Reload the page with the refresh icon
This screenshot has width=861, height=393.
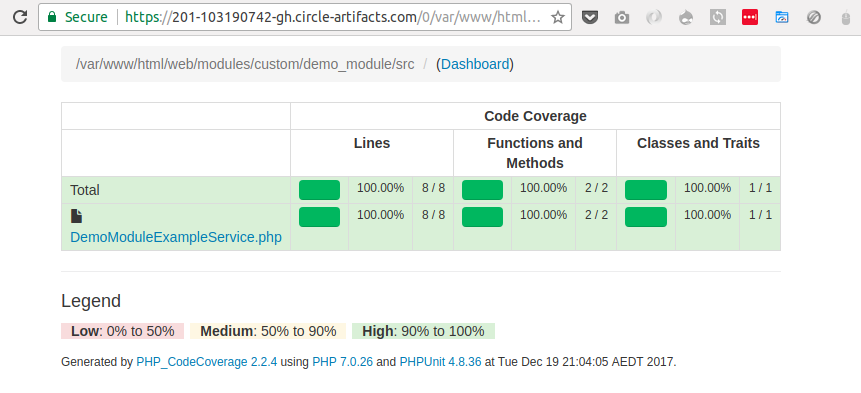click(x=20, y=18)
